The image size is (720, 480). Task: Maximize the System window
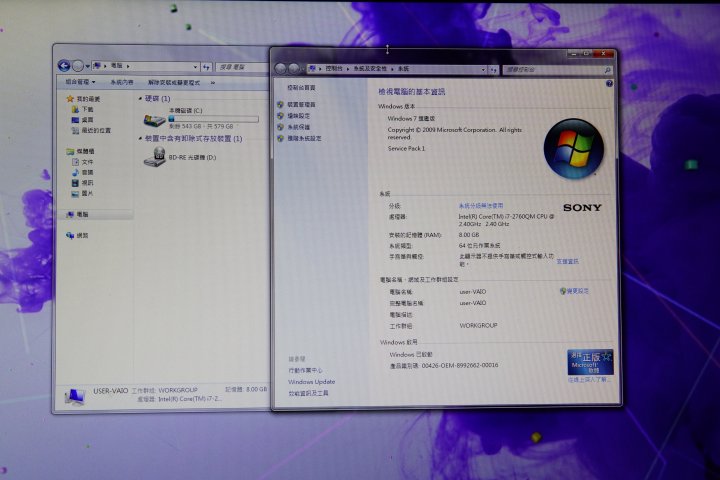pos(586,54)
